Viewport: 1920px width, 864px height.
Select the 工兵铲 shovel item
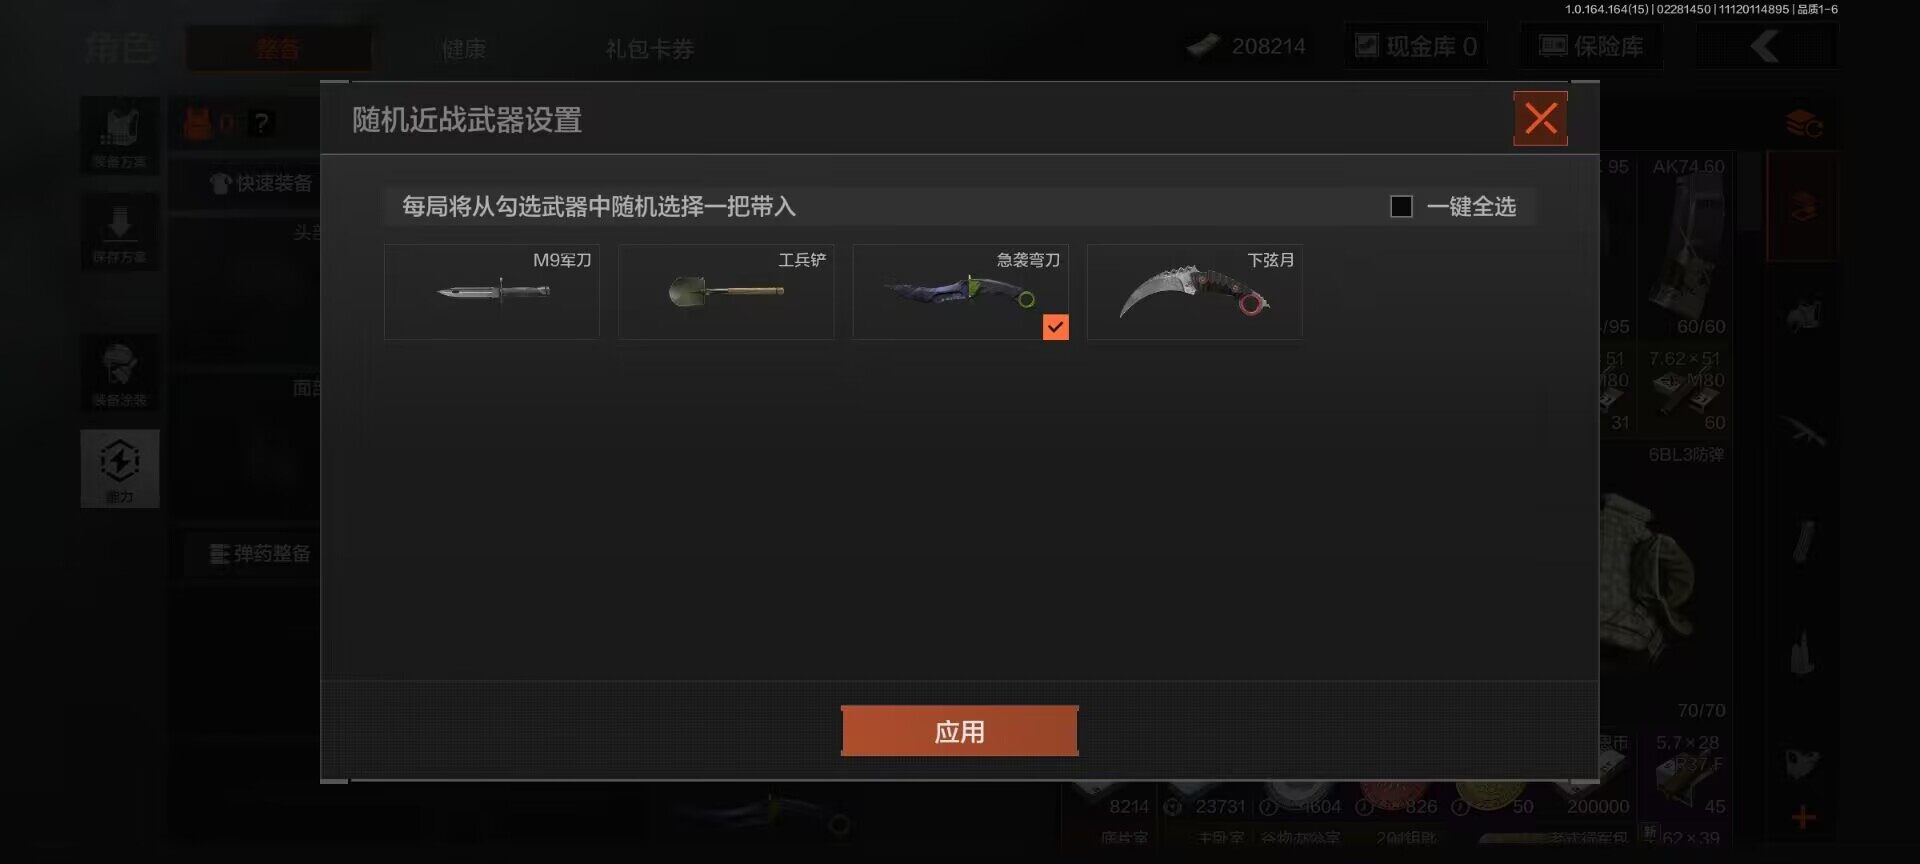point(726,292)
